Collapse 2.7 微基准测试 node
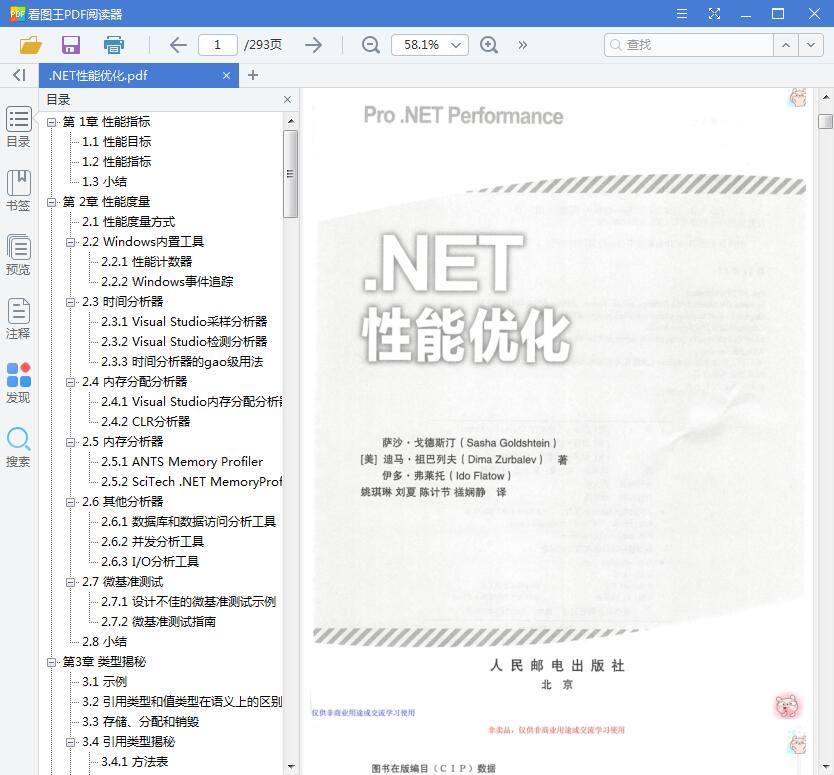This screenshot has height=775, width=834. [70, 582]
